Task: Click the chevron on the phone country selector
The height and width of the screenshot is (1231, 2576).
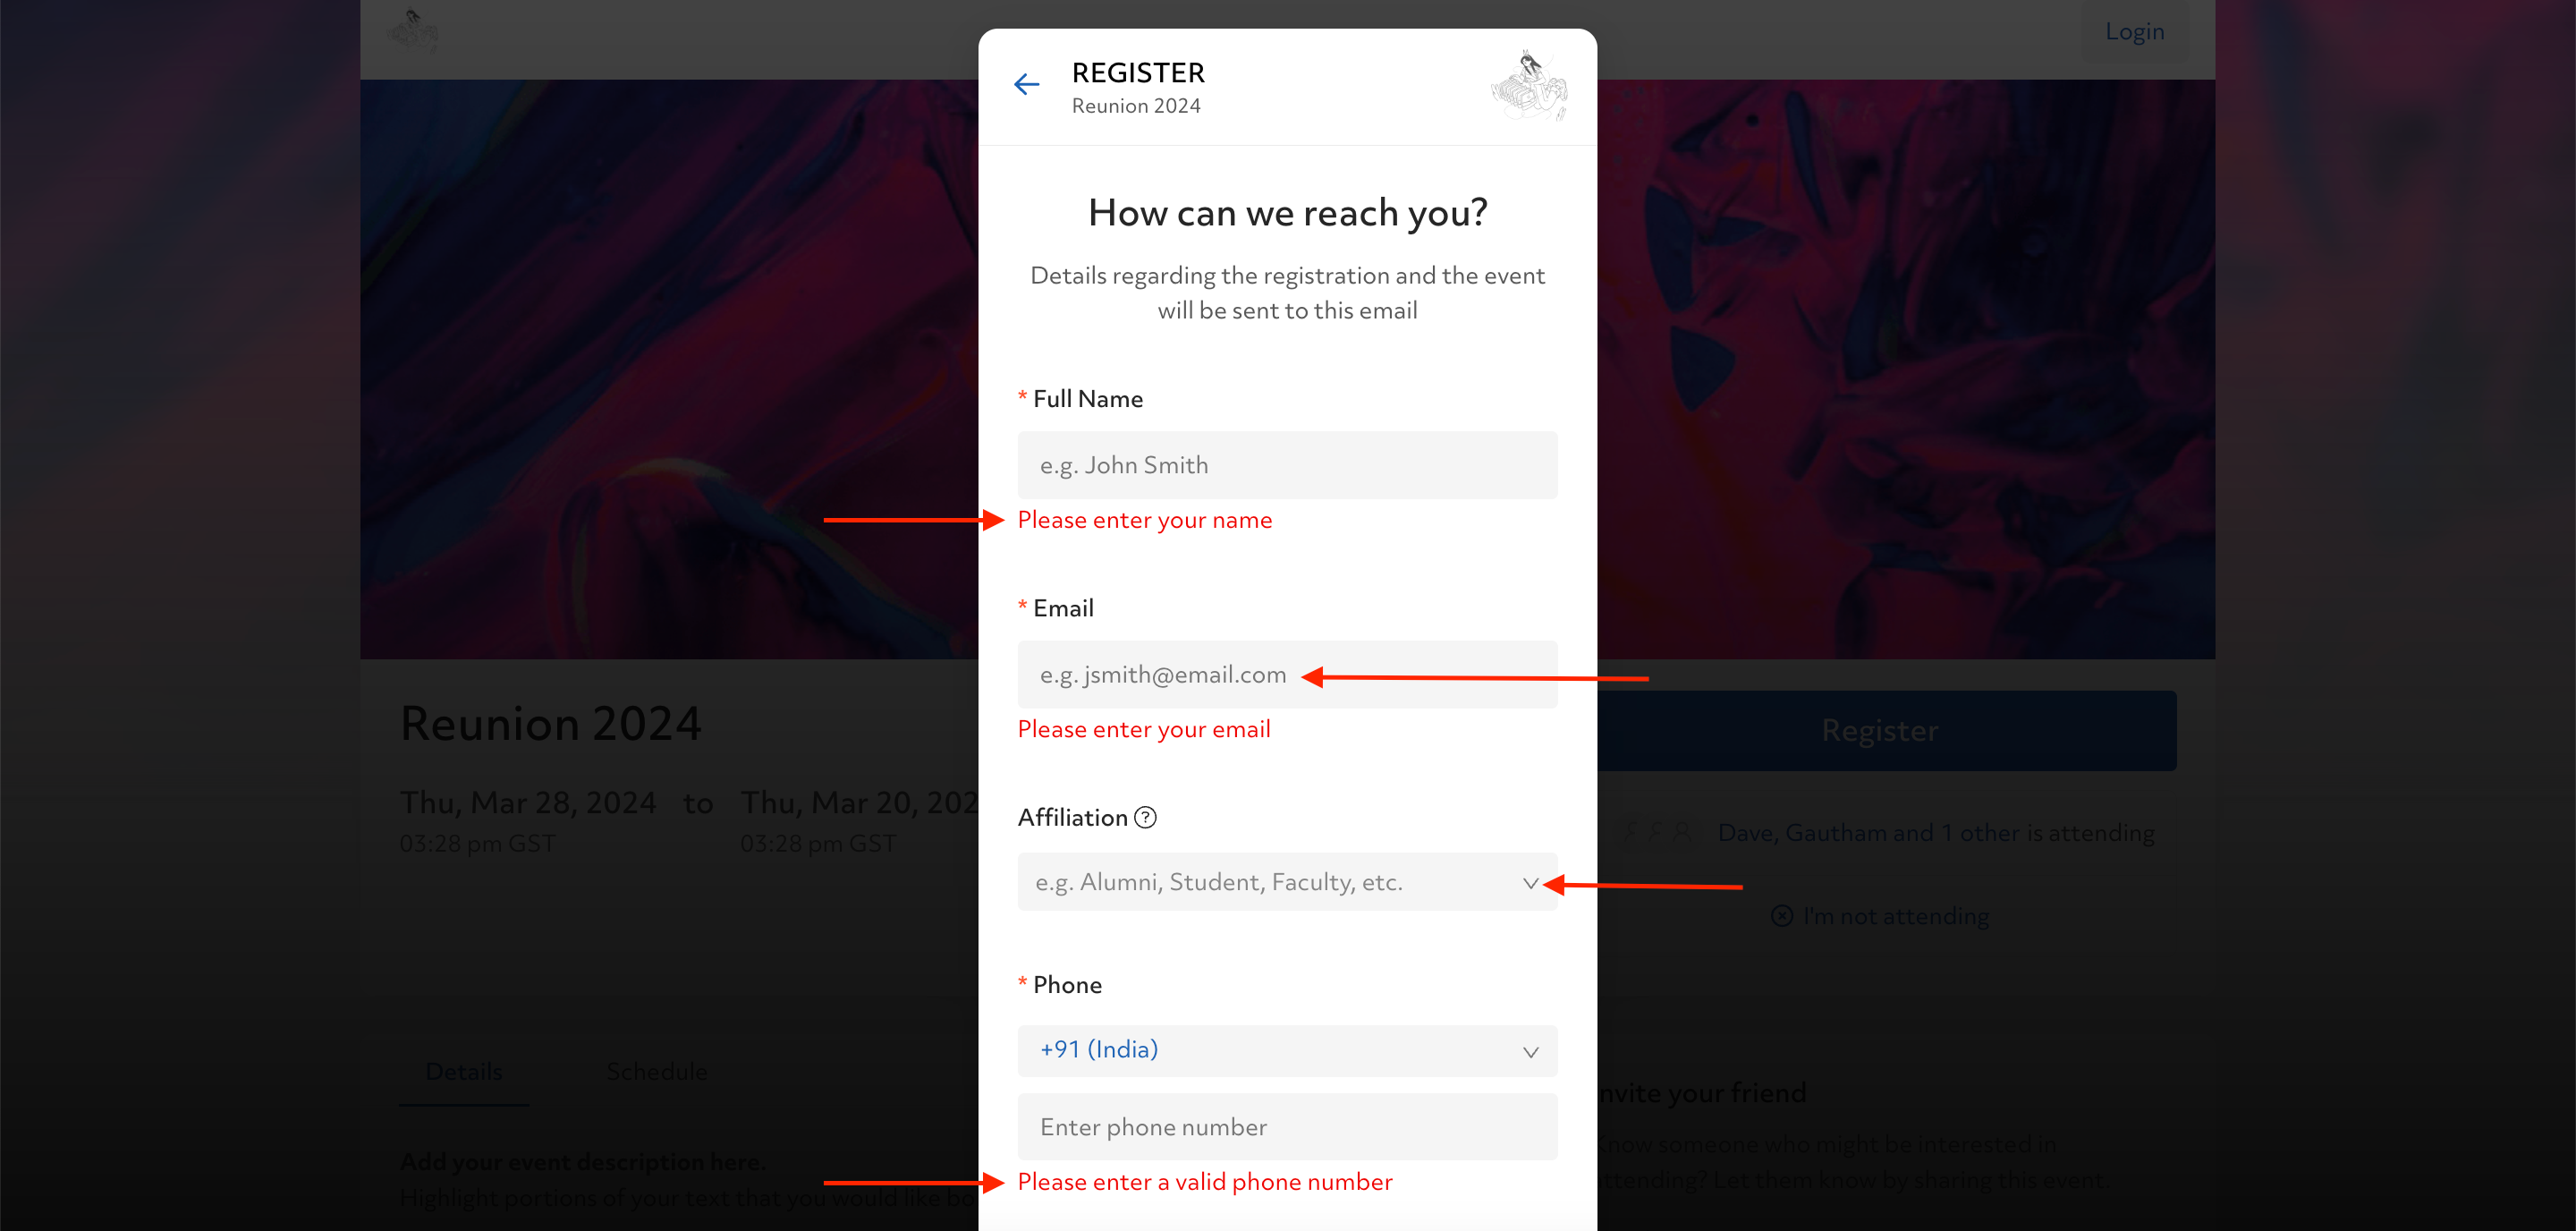Action: point(1529,1052)
